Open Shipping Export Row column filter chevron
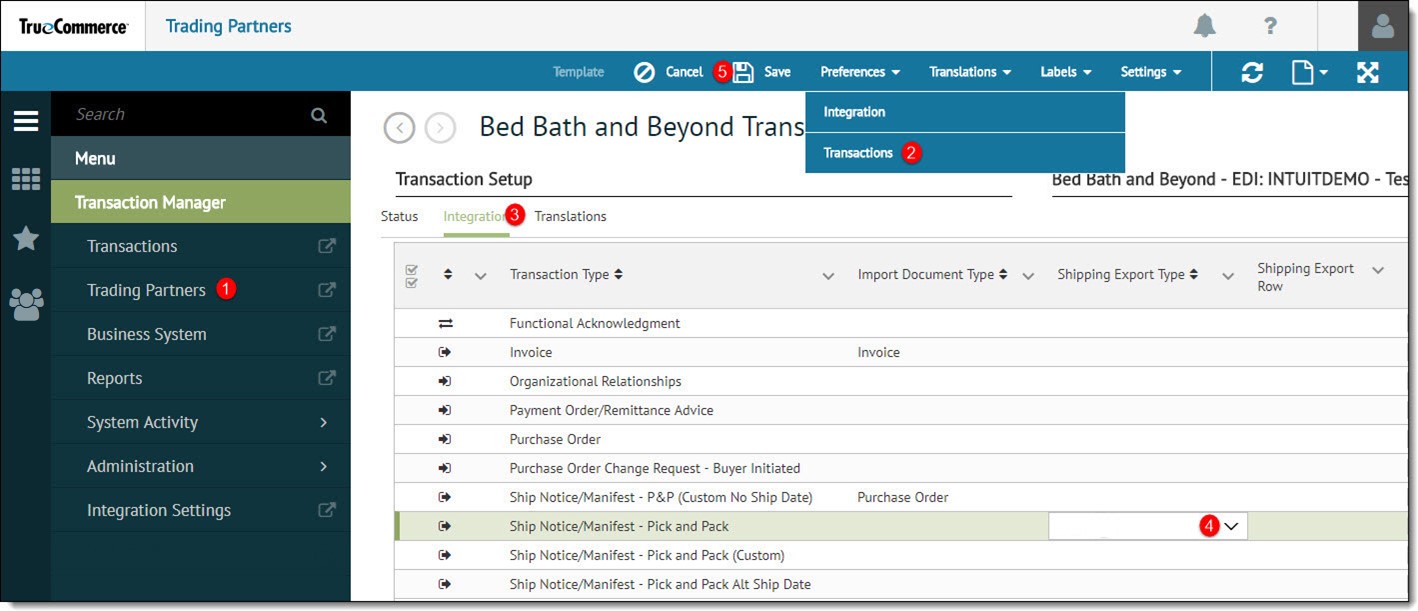 click(1378, 271)
